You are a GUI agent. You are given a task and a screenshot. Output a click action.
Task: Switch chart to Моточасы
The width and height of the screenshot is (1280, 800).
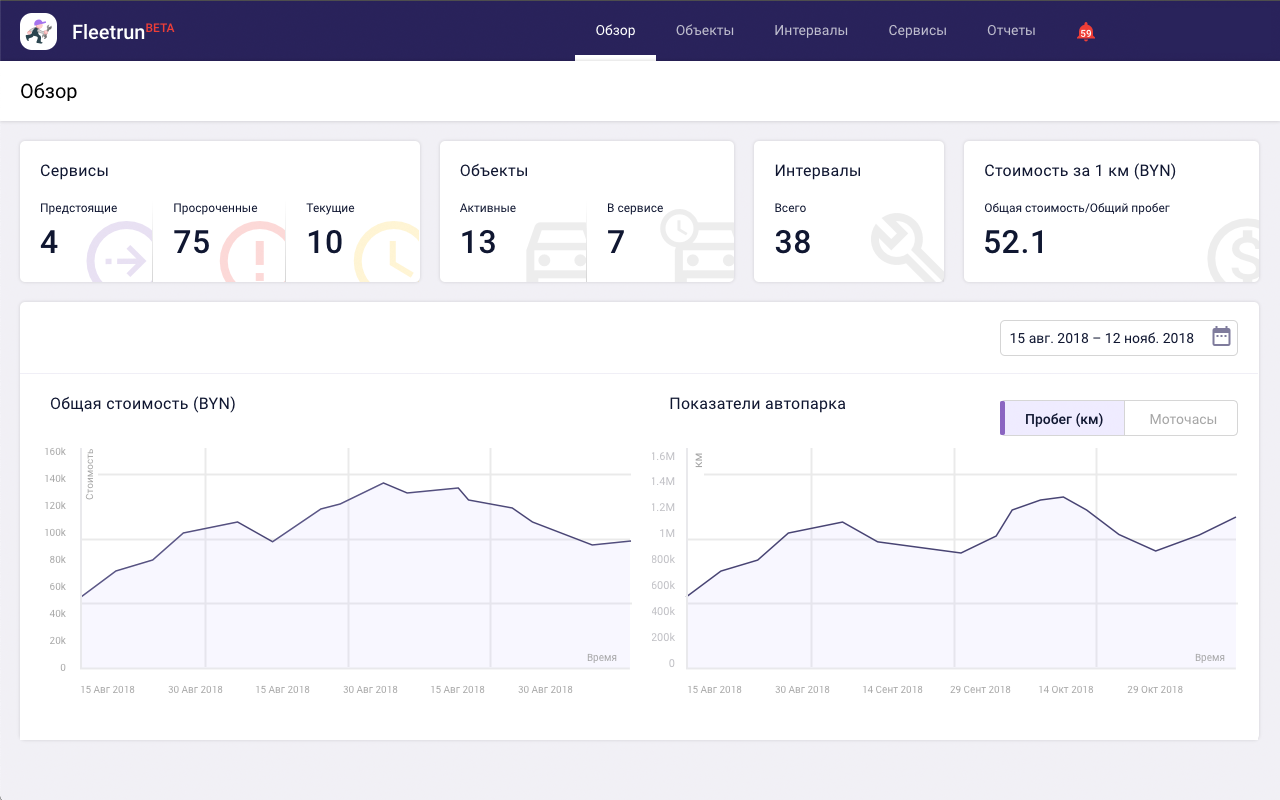click(1182, 419)
